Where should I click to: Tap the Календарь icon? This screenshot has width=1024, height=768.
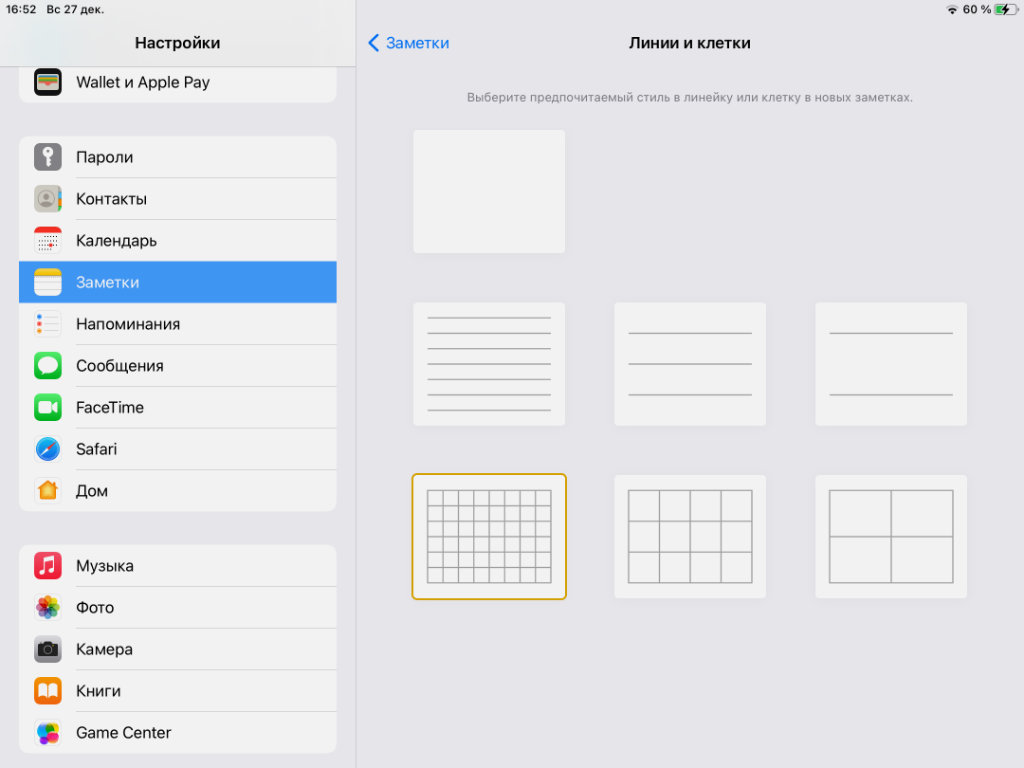click(x=48, y=240)
